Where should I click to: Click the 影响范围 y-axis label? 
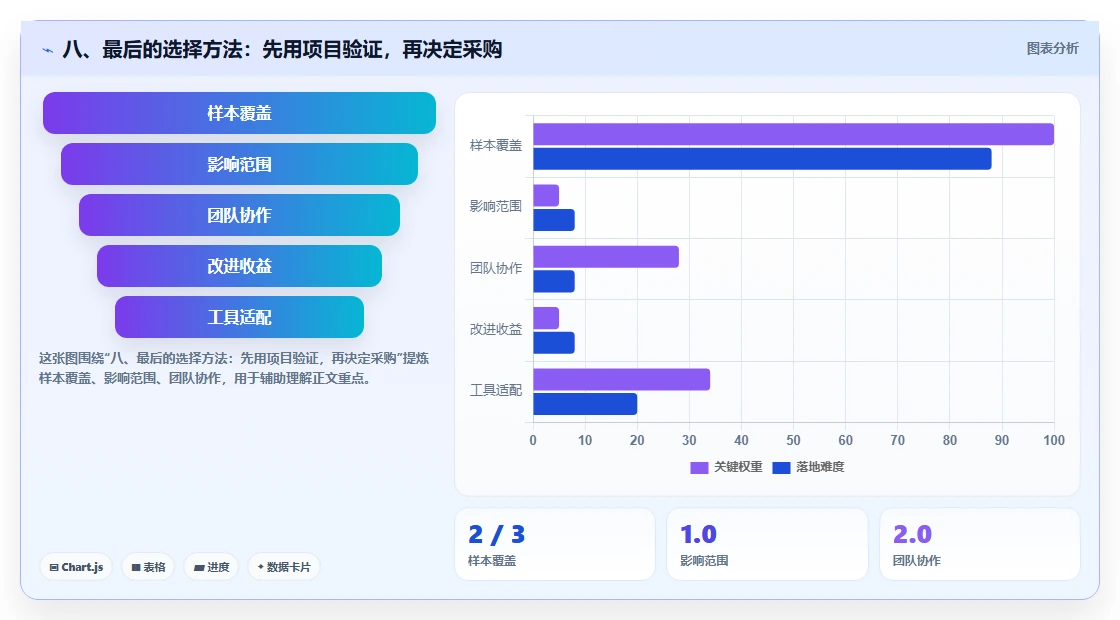tap(496, 206)
